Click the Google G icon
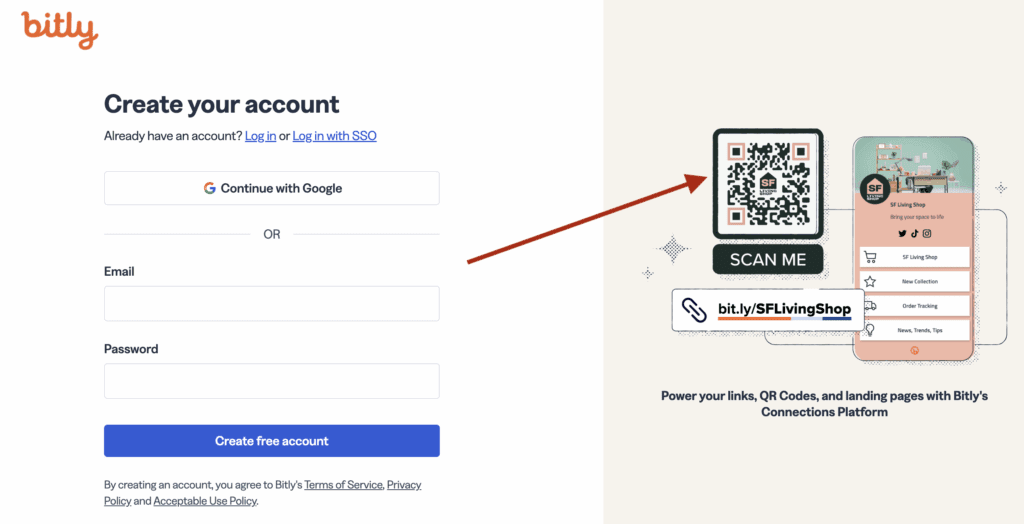 pos(210,188)
